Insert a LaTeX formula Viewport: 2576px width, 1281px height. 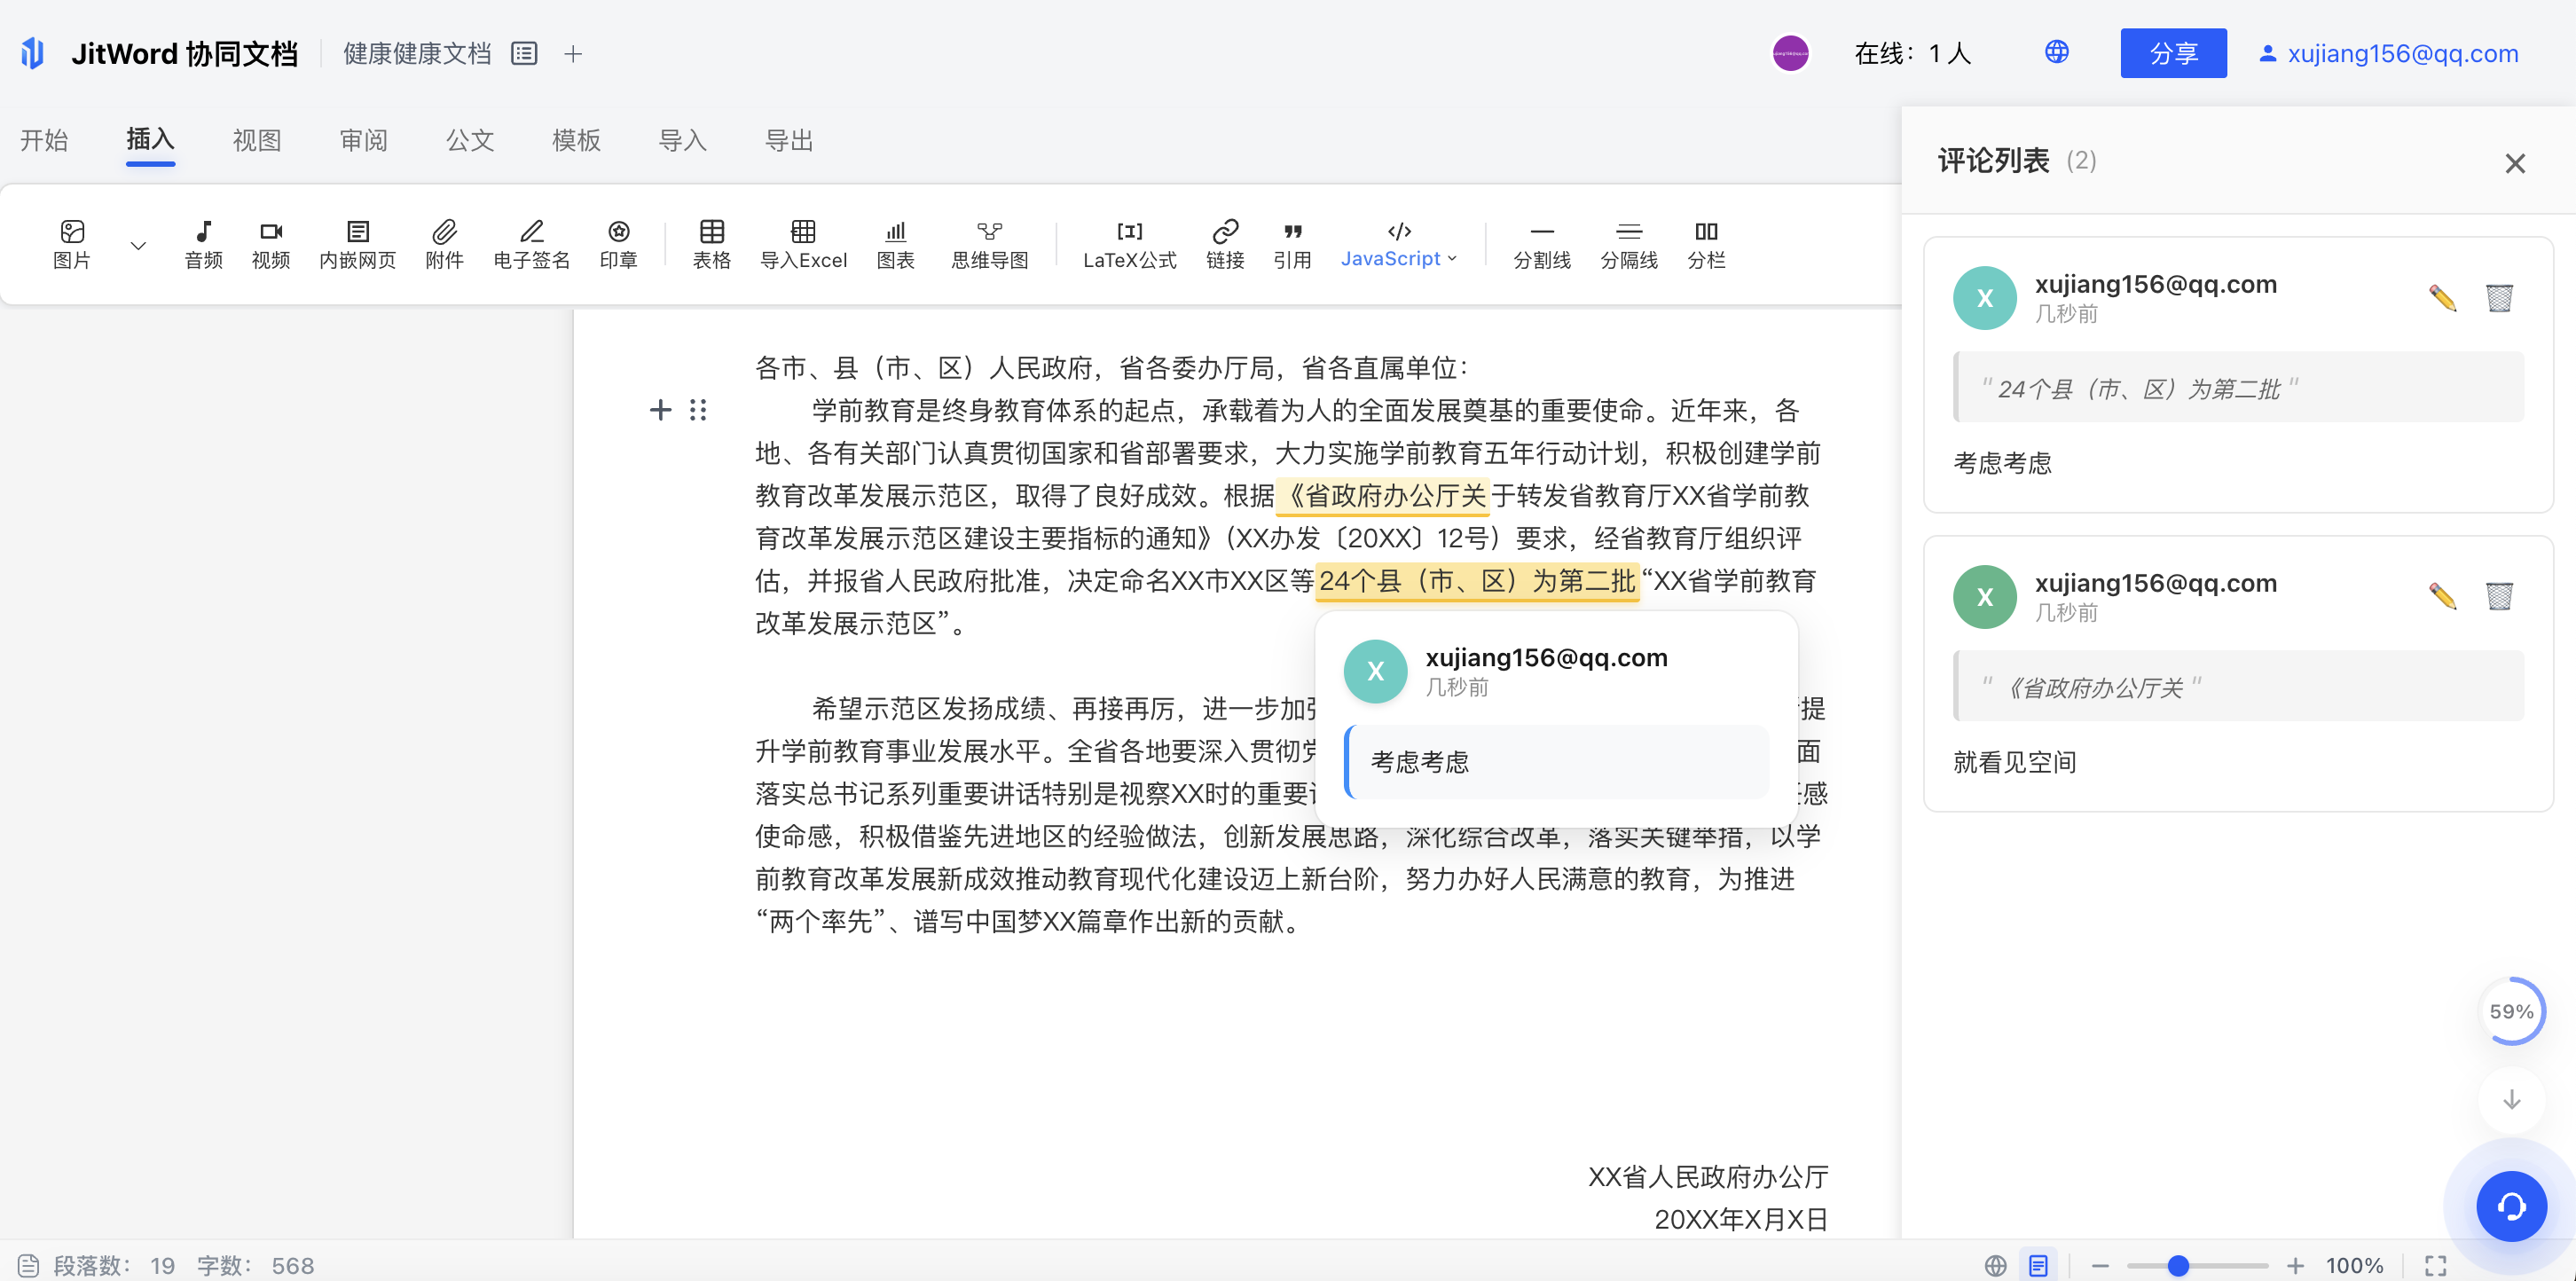1129,244
